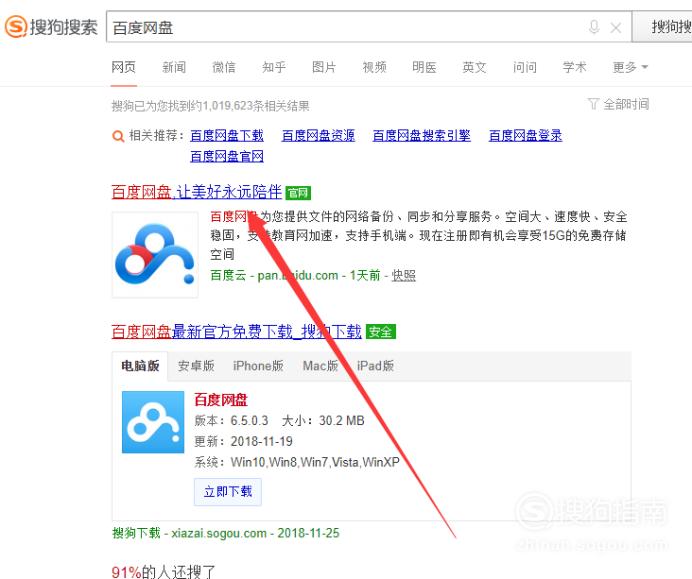Open the 明医 tab
This screenshot has width=692, height=579.
pyautogui.click(x=424, y=68)
